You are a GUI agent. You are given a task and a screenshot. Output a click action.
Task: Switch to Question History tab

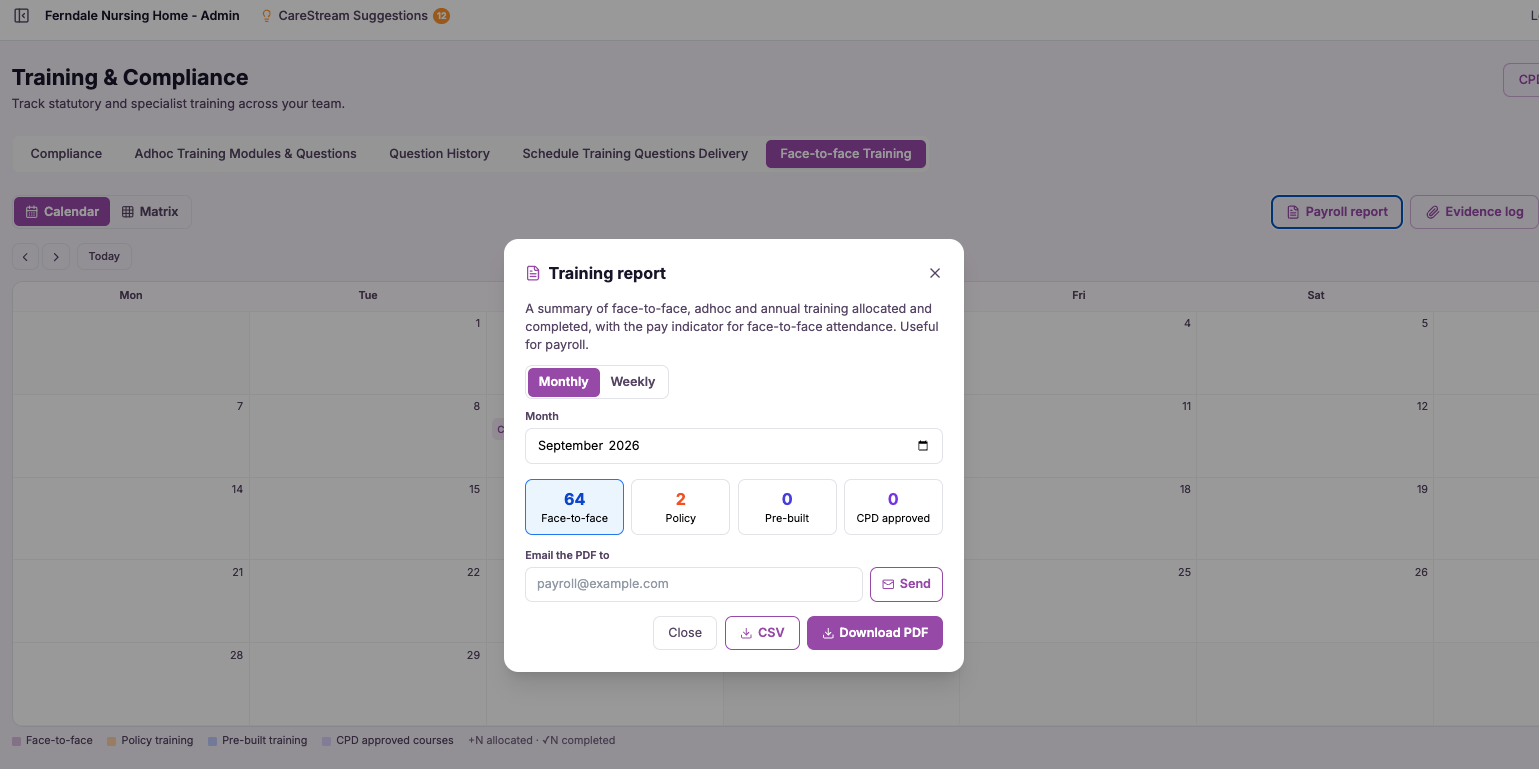pyautogui.click(x=439, y=154)
